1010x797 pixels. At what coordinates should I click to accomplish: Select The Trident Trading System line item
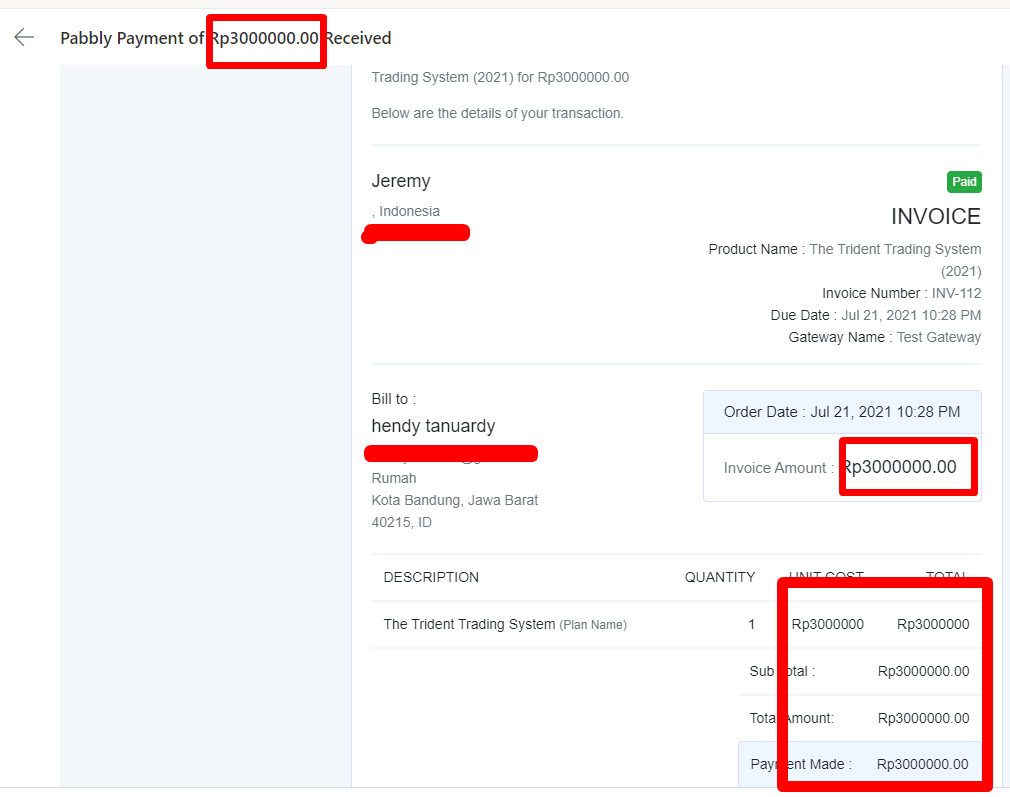tap(469, 624)
